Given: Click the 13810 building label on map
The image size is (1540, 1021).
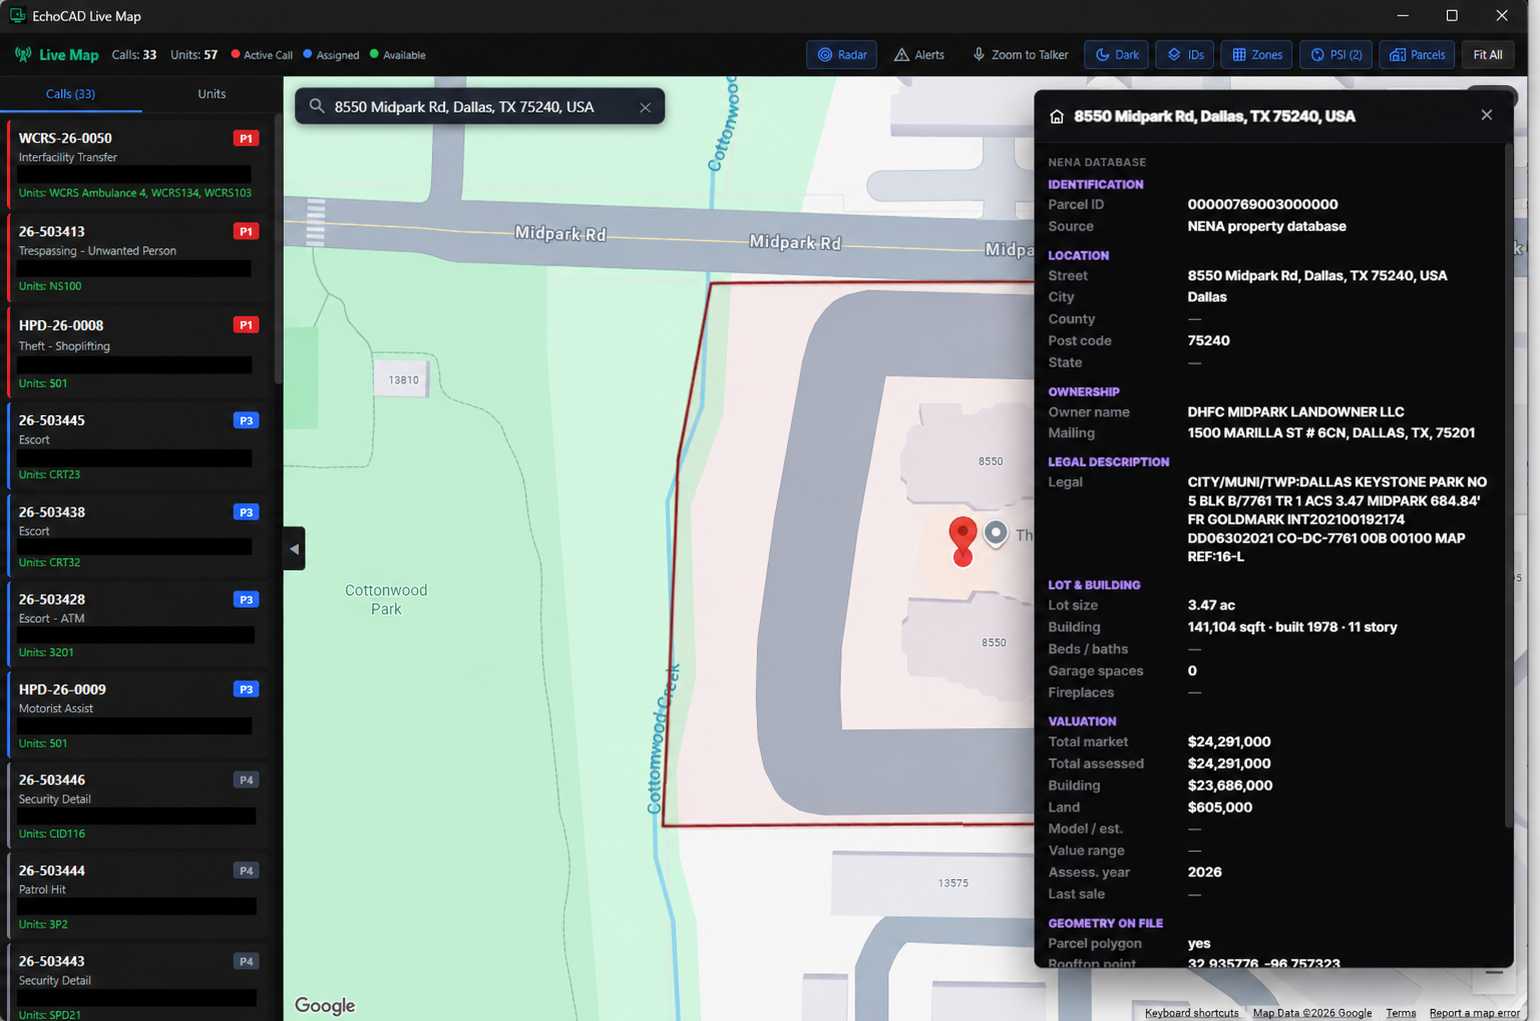Looking at the screenshot, I should click(x=403, y=380).
